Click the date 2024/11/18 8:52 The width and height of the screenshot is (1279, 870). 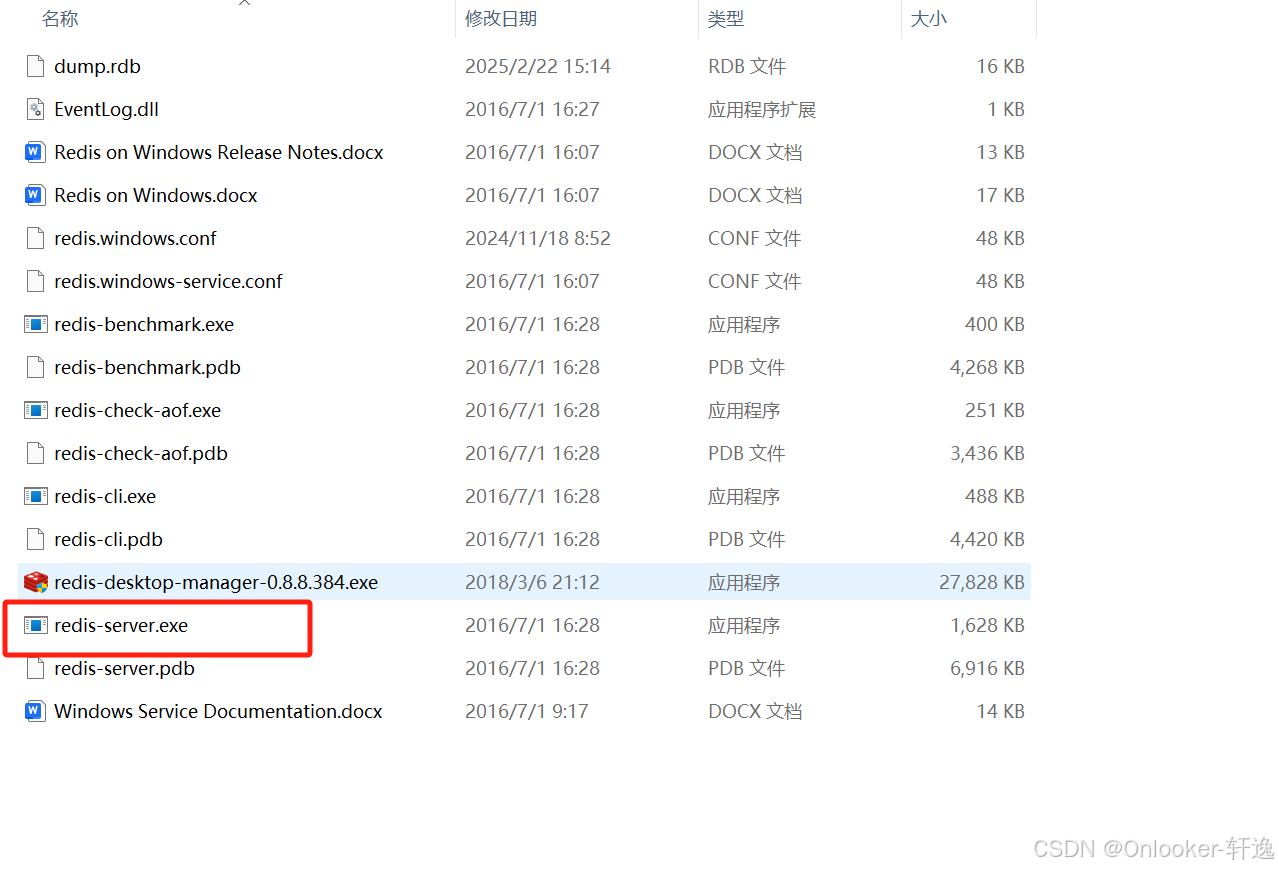point(538,239)
